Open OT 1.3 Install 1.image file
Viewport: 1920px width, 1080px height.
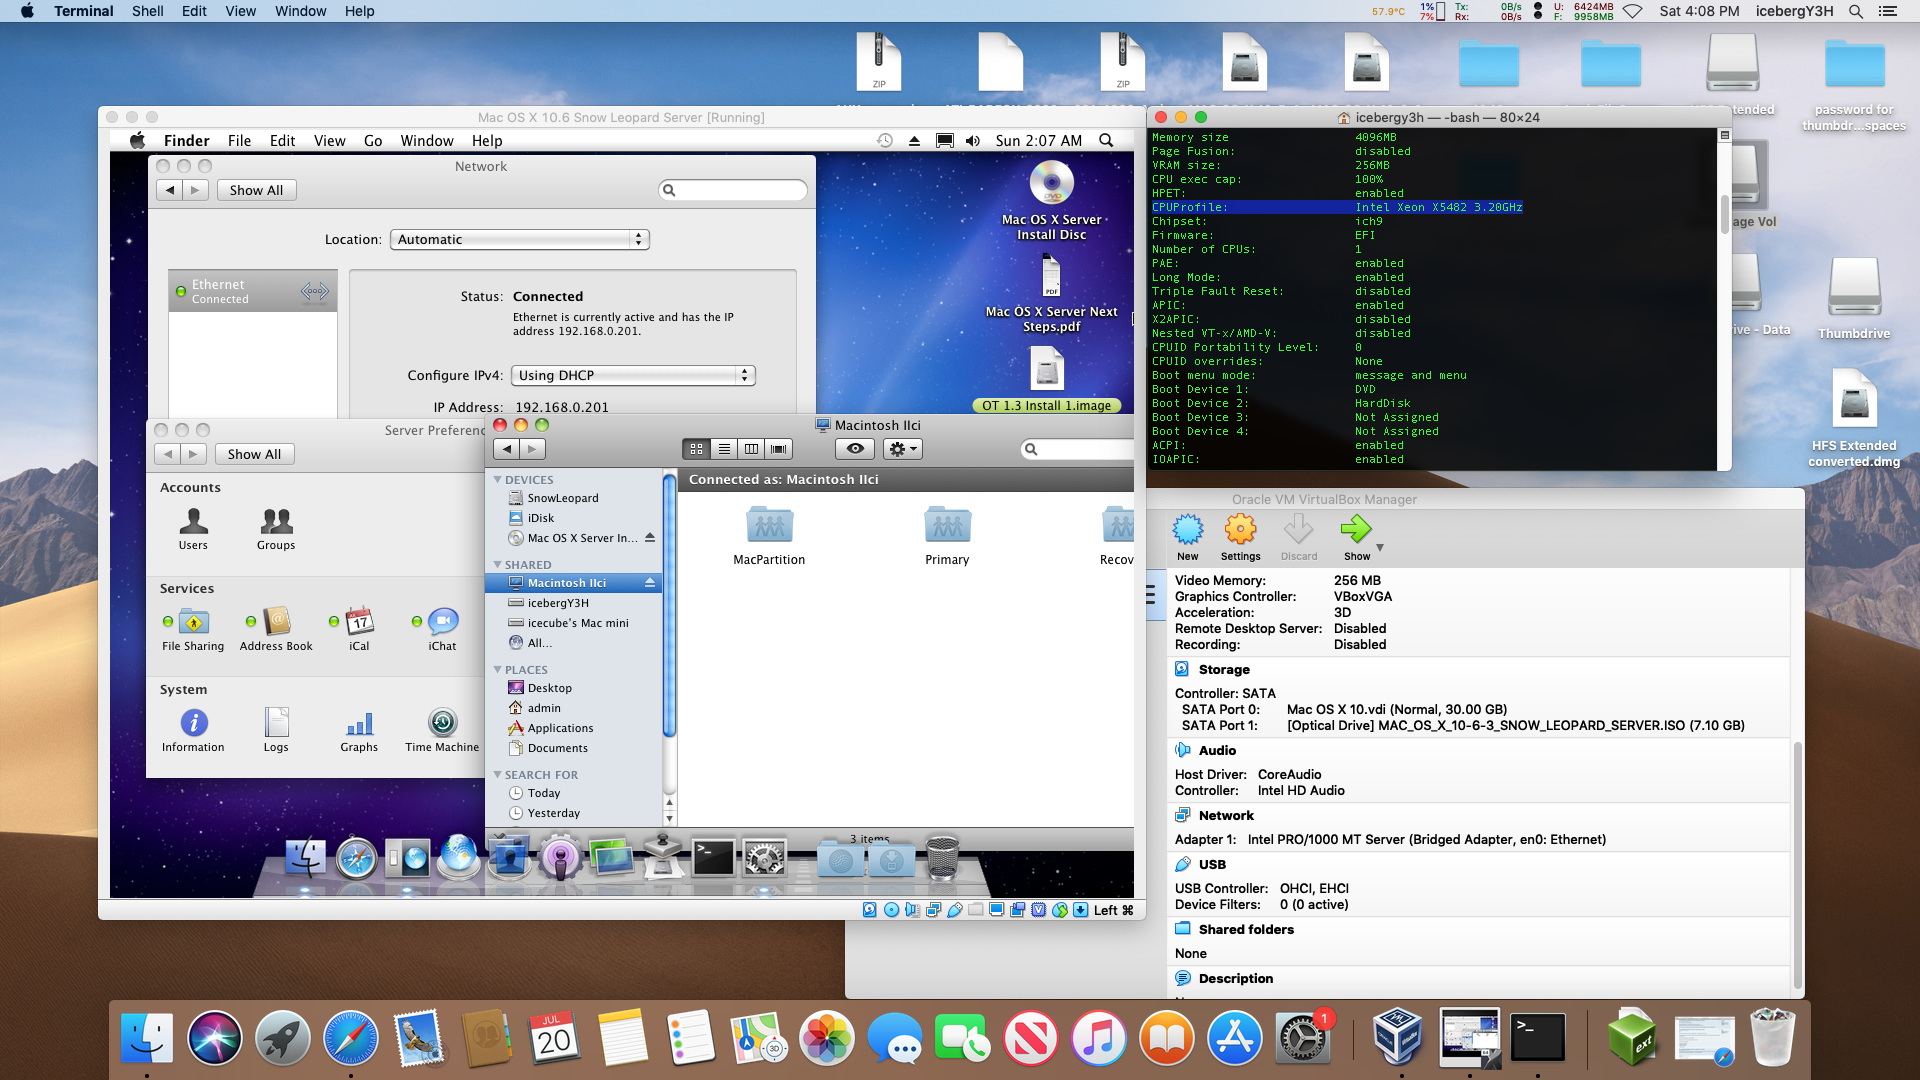(1046, 380)
